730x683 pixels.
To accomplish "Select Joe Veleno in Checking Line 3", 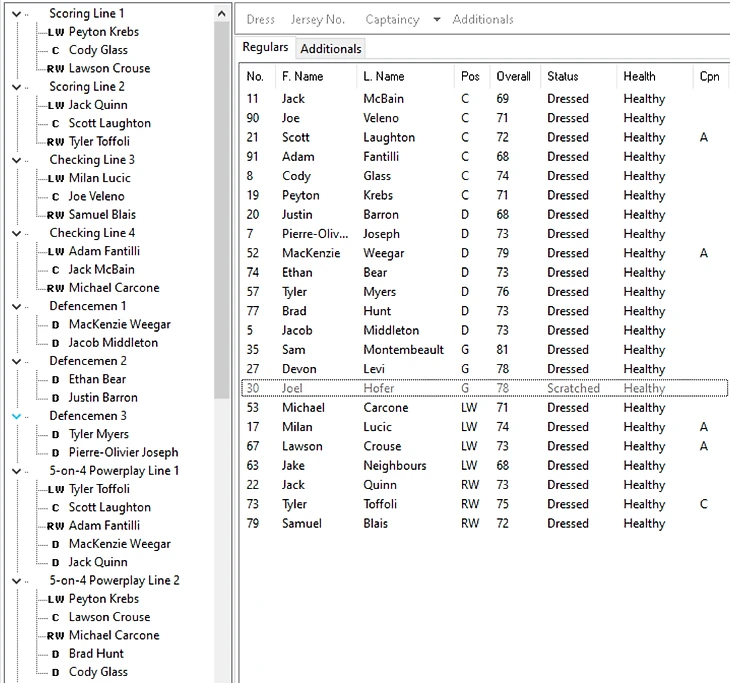I will coord(96,196).
